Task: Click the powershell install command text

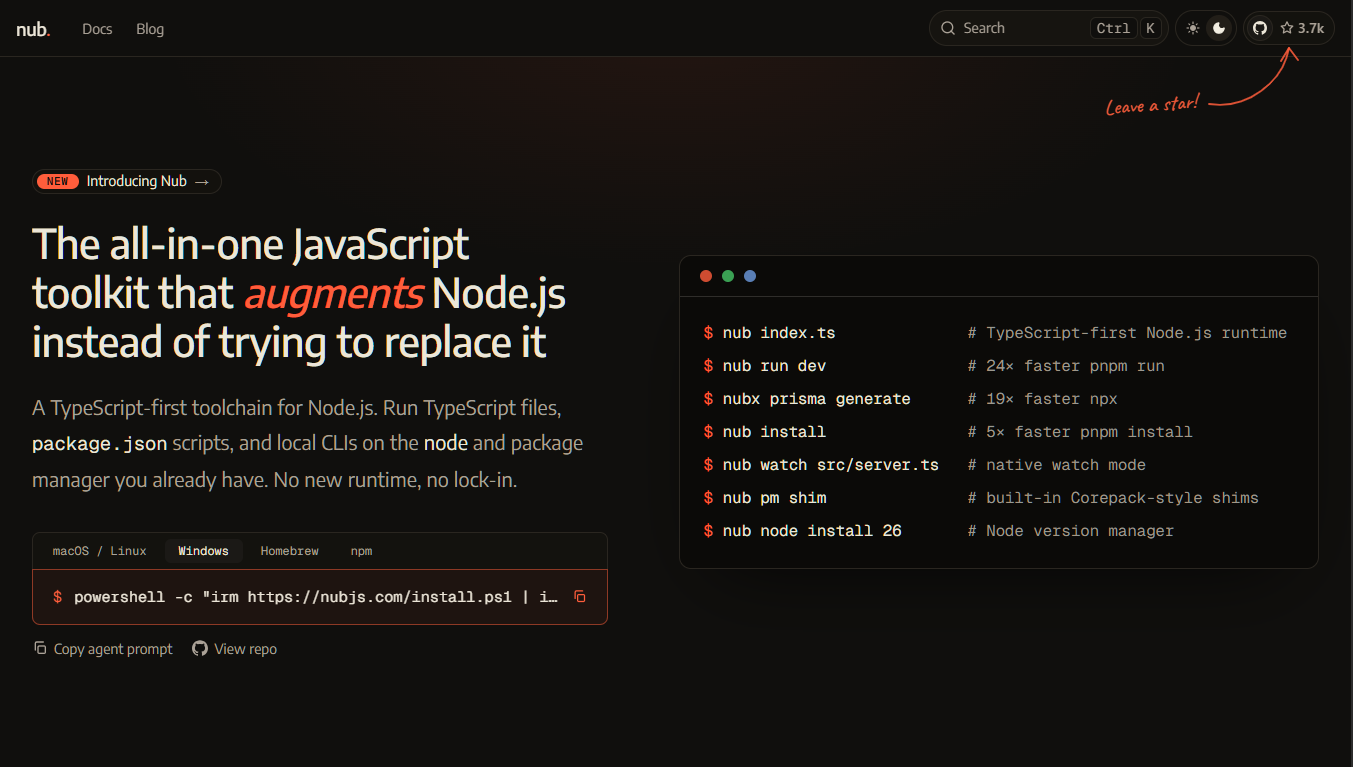Action: click(x=316, y=597)
